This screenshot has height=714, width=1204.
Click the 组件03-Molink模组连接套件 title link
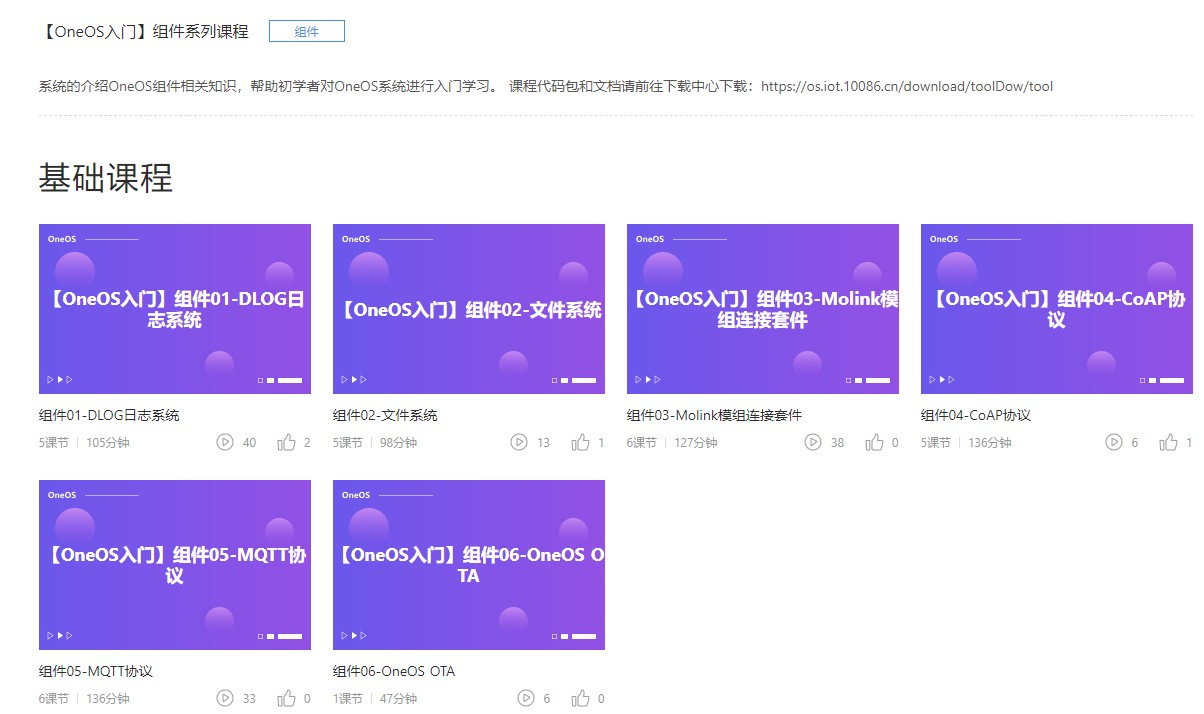[714, 415]
